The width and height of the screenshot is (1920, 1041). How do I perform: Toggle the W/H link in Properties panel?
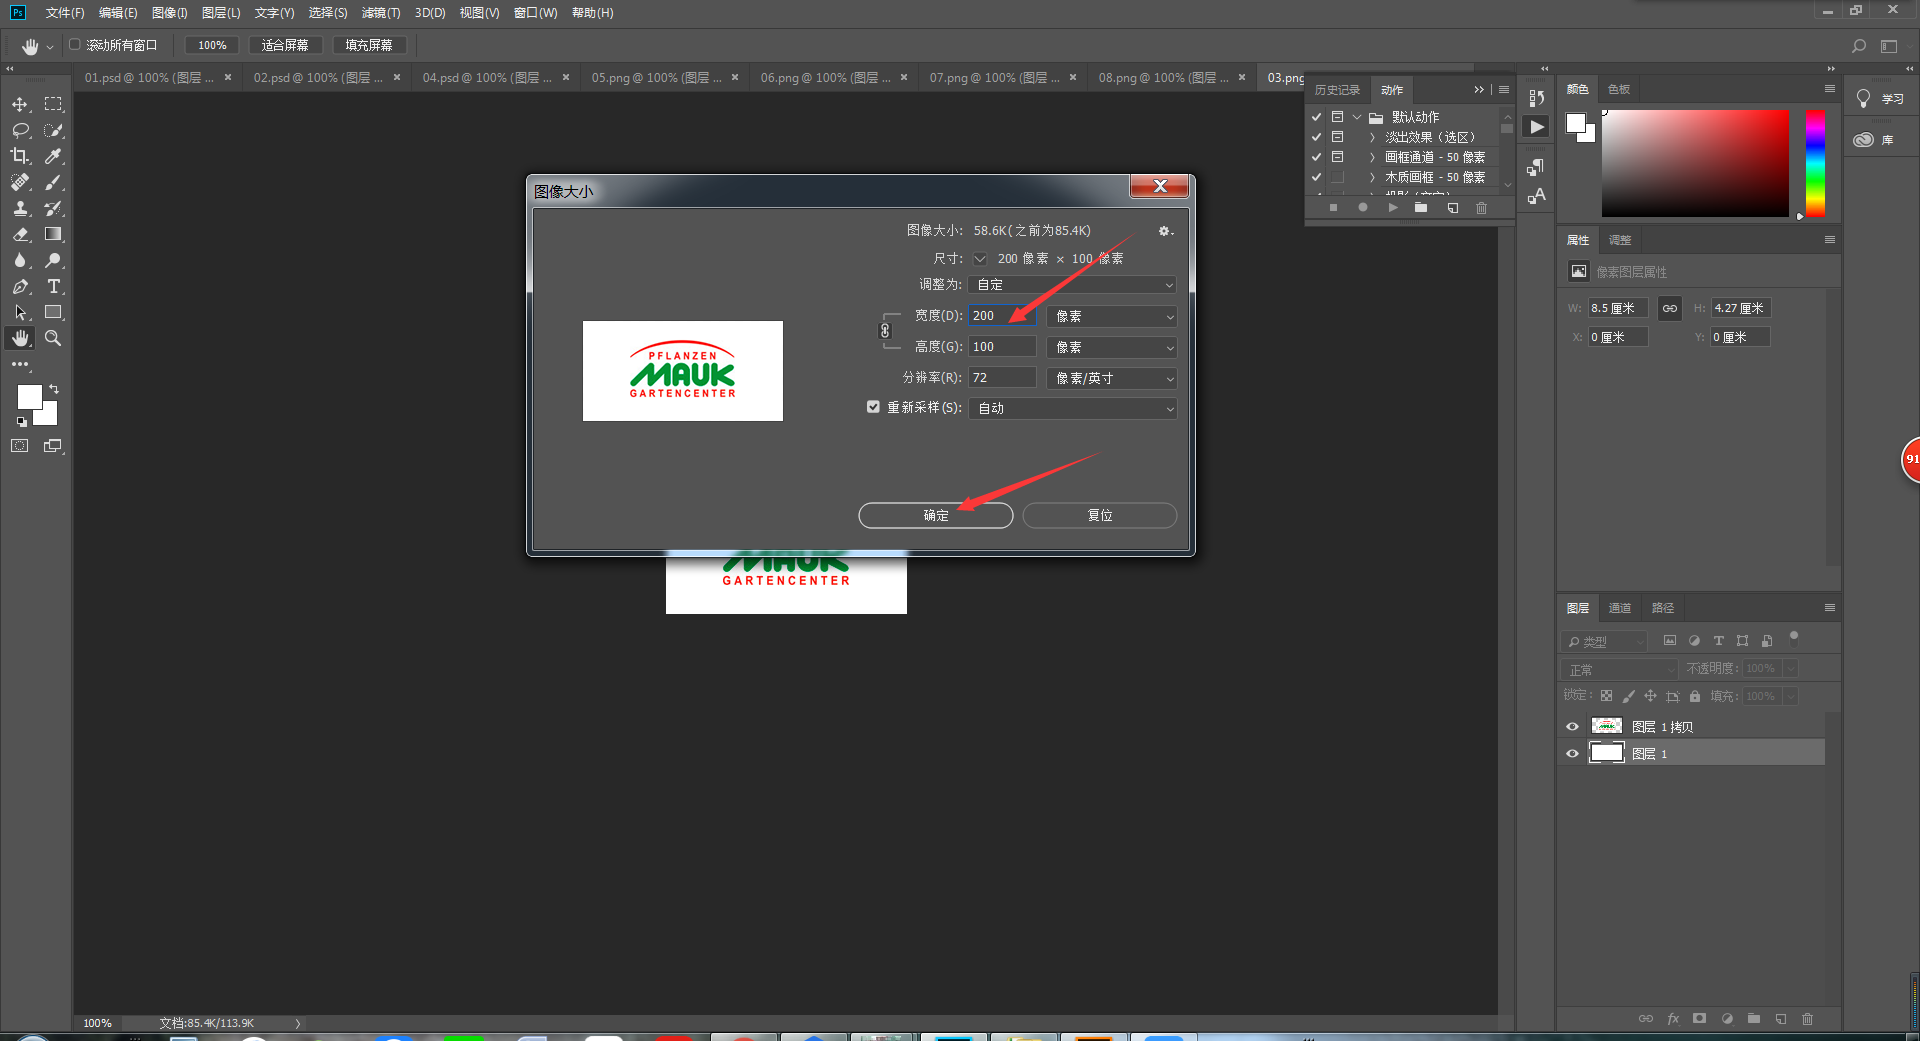coord(1670,308)
